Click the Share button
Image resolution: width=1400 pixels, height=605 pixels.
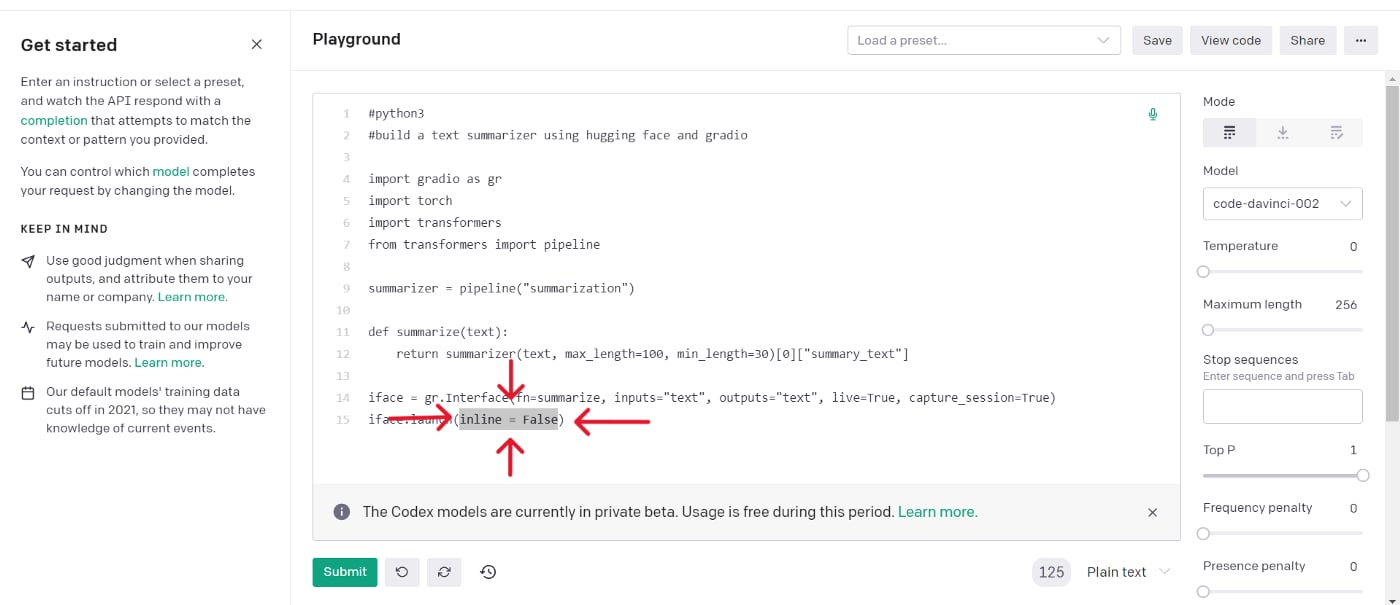(1307, 40)
